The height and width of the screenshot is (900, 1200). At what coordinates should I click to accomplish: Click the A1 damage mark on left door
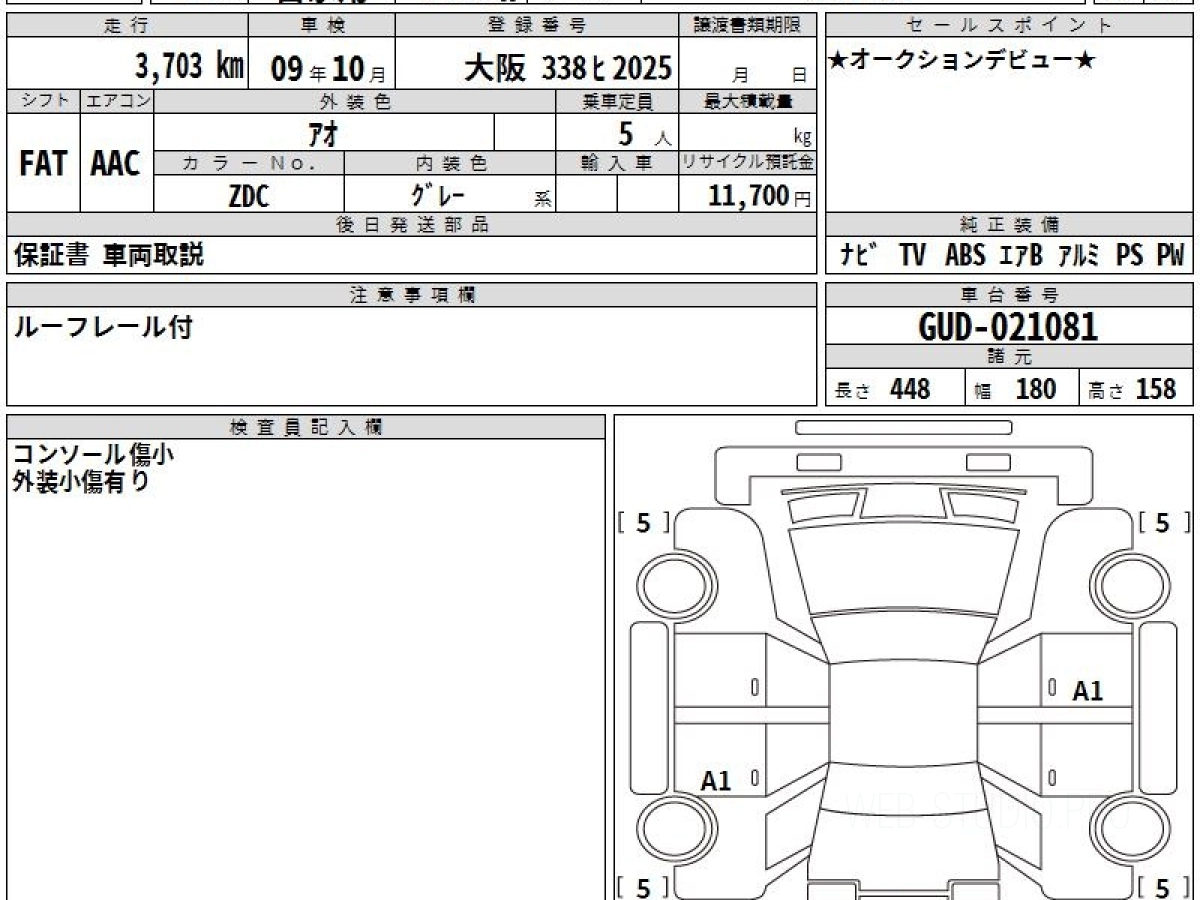[x=716, y=781]
